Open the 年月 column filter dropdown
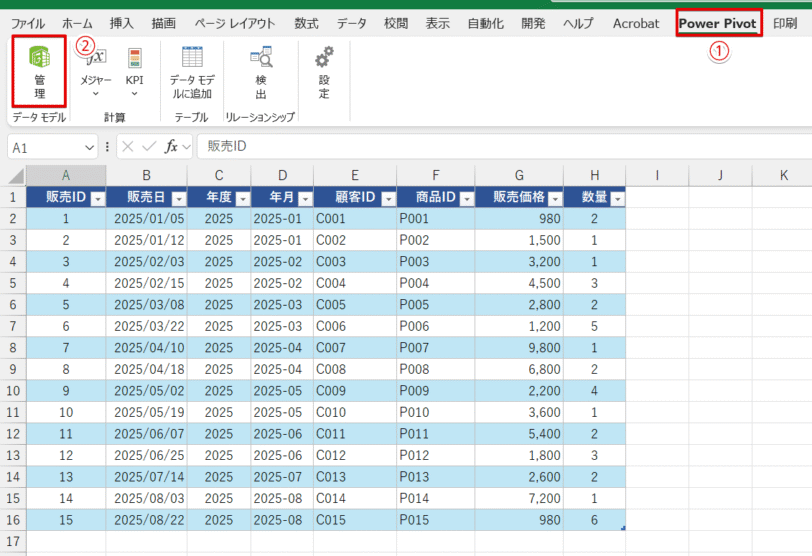The height and width of the screenshot is (556, 812). [306, 198]
